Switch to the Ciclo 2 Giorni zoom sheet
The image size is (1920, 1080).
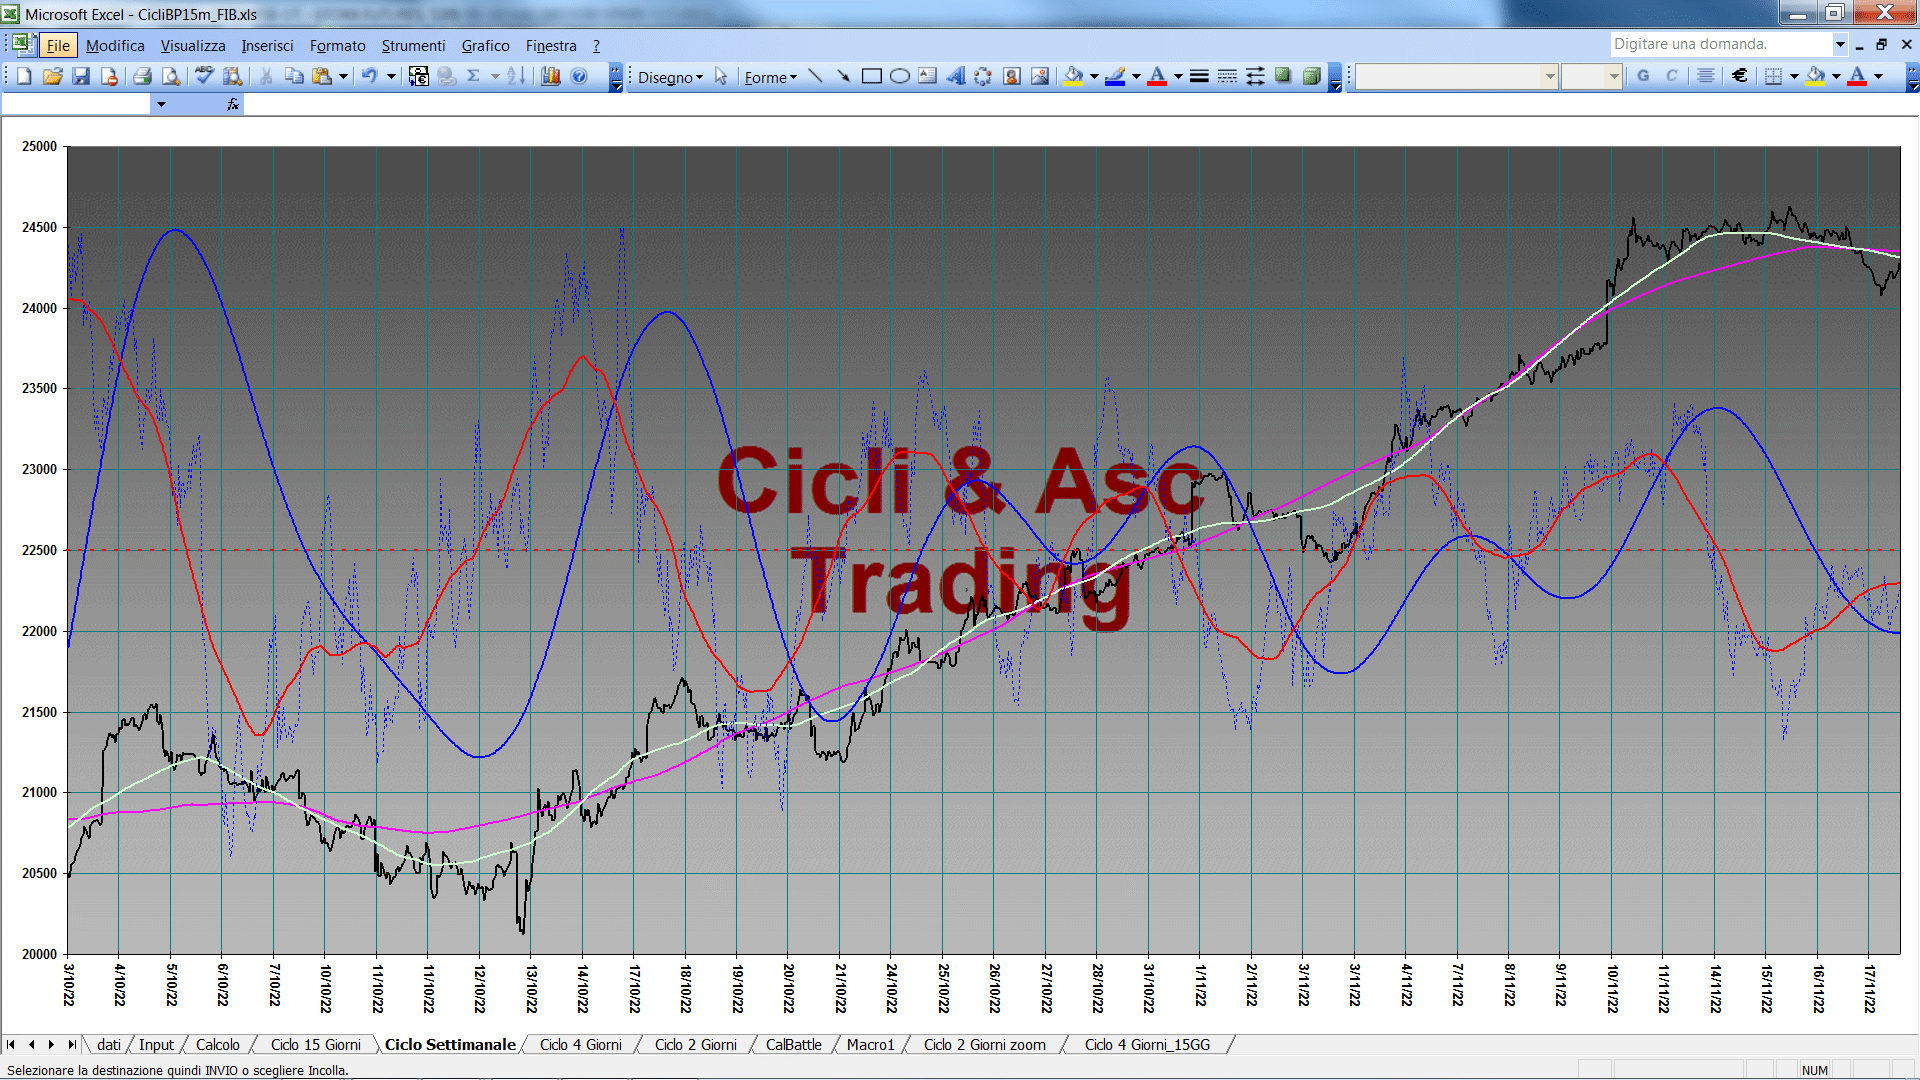click(984, 1045)
